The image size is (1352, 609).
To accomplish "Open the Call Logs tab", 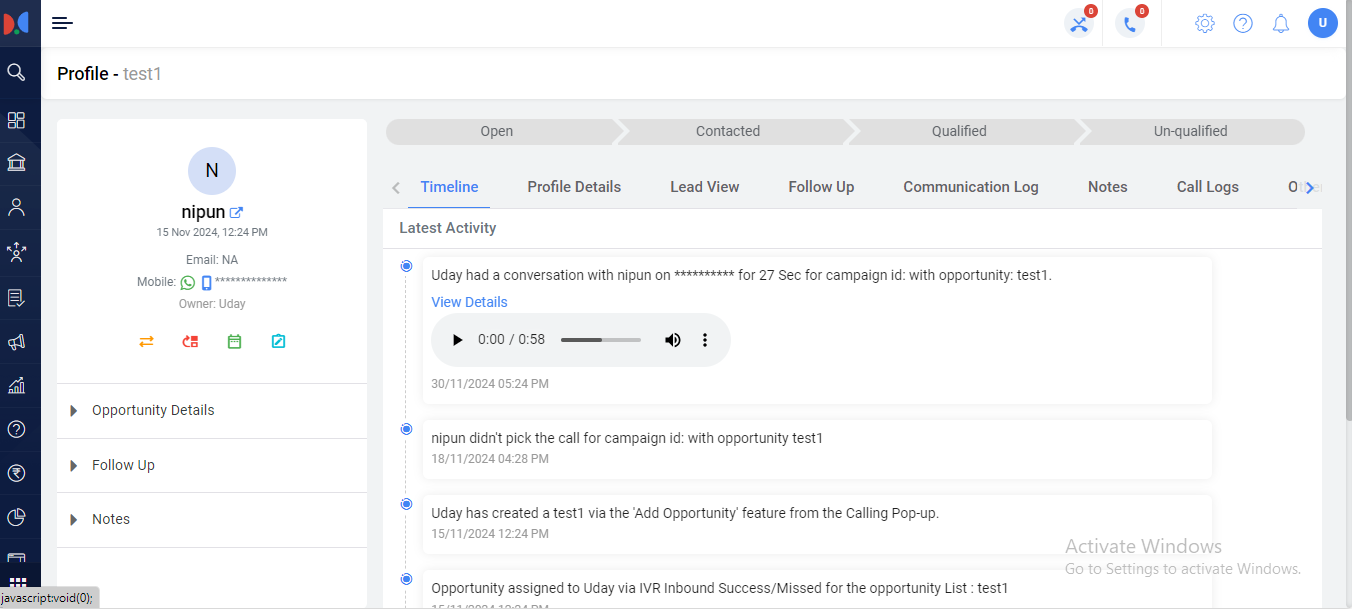I will click(1207, 187).
